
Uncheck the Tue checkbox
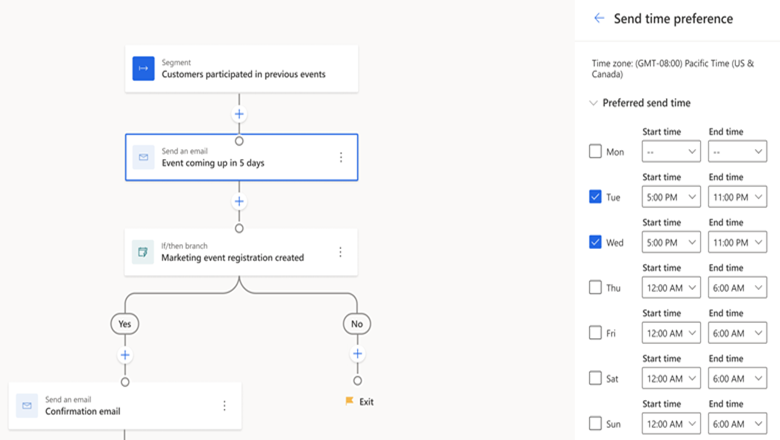[595, 197]
